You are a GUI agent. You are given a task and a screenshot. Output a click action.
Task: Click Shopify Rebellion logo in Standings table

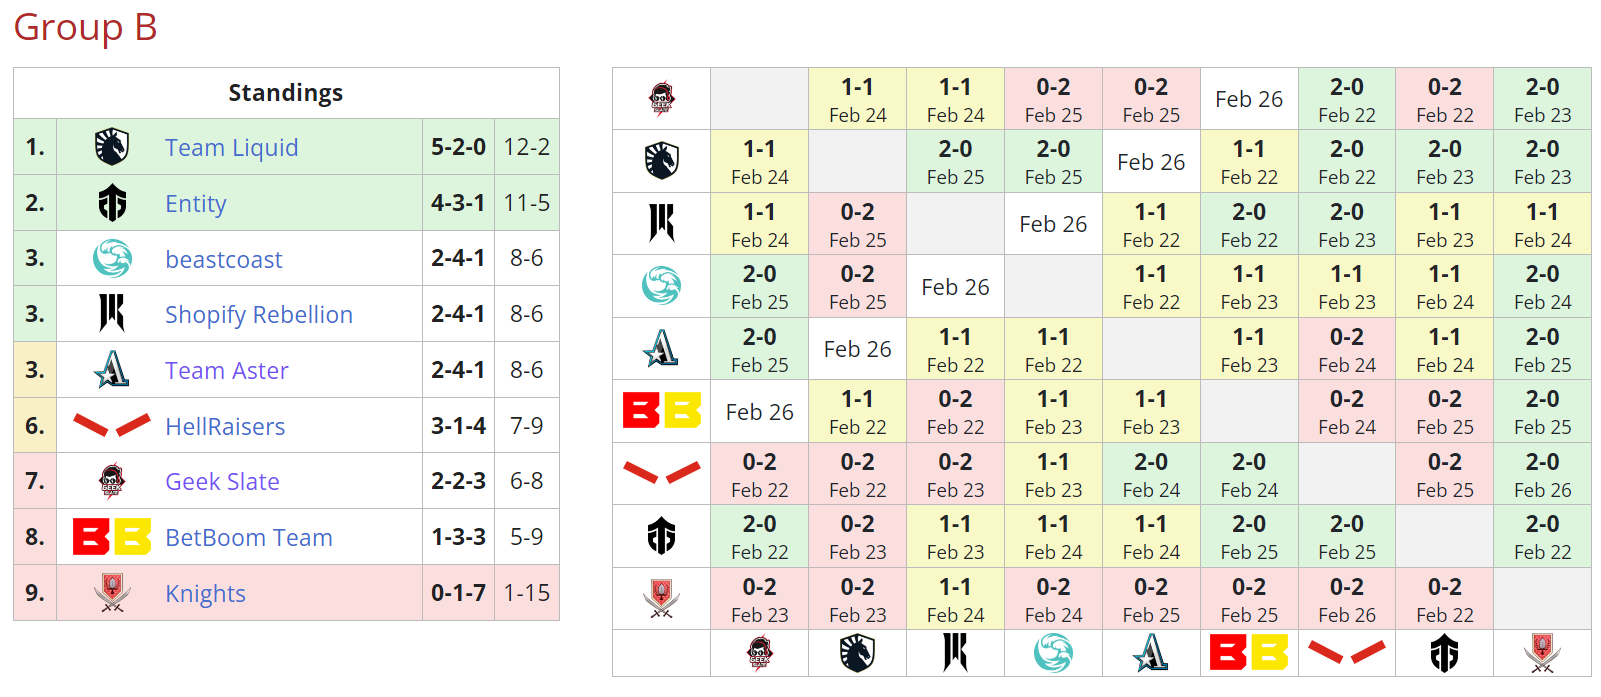[x=112, y=314]
